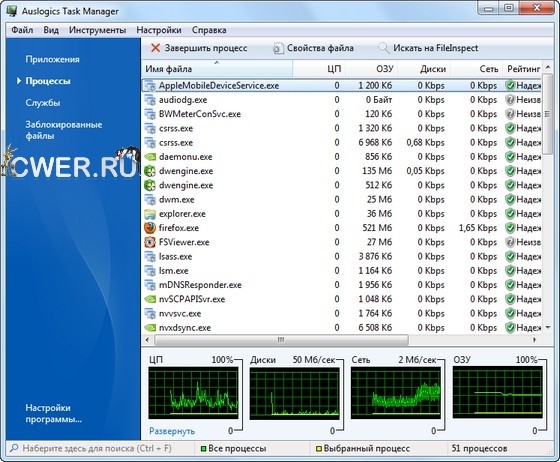
Task: Click the BWMeterConSvc.exe process icon
Action: (150, 114)
